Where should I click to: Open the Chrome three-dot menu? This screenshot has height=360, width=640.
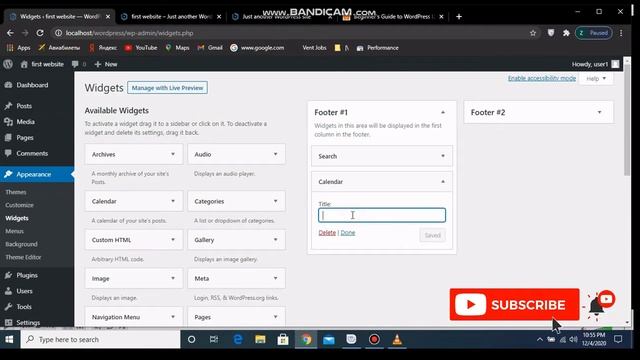[x=621, y=33]
